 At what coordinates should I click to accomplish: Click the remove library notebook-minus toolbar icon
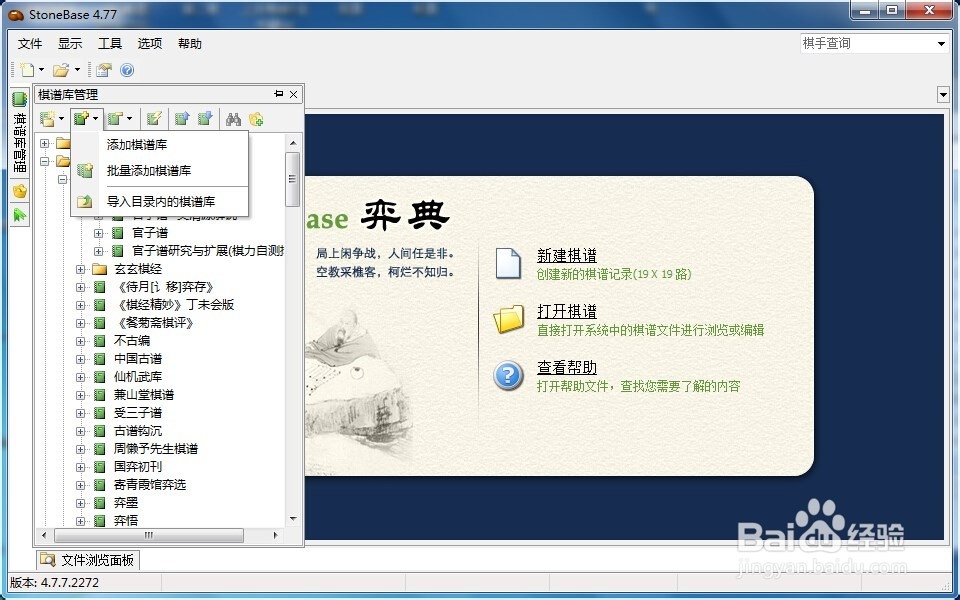pyautogui.click(x=115, y=118)
